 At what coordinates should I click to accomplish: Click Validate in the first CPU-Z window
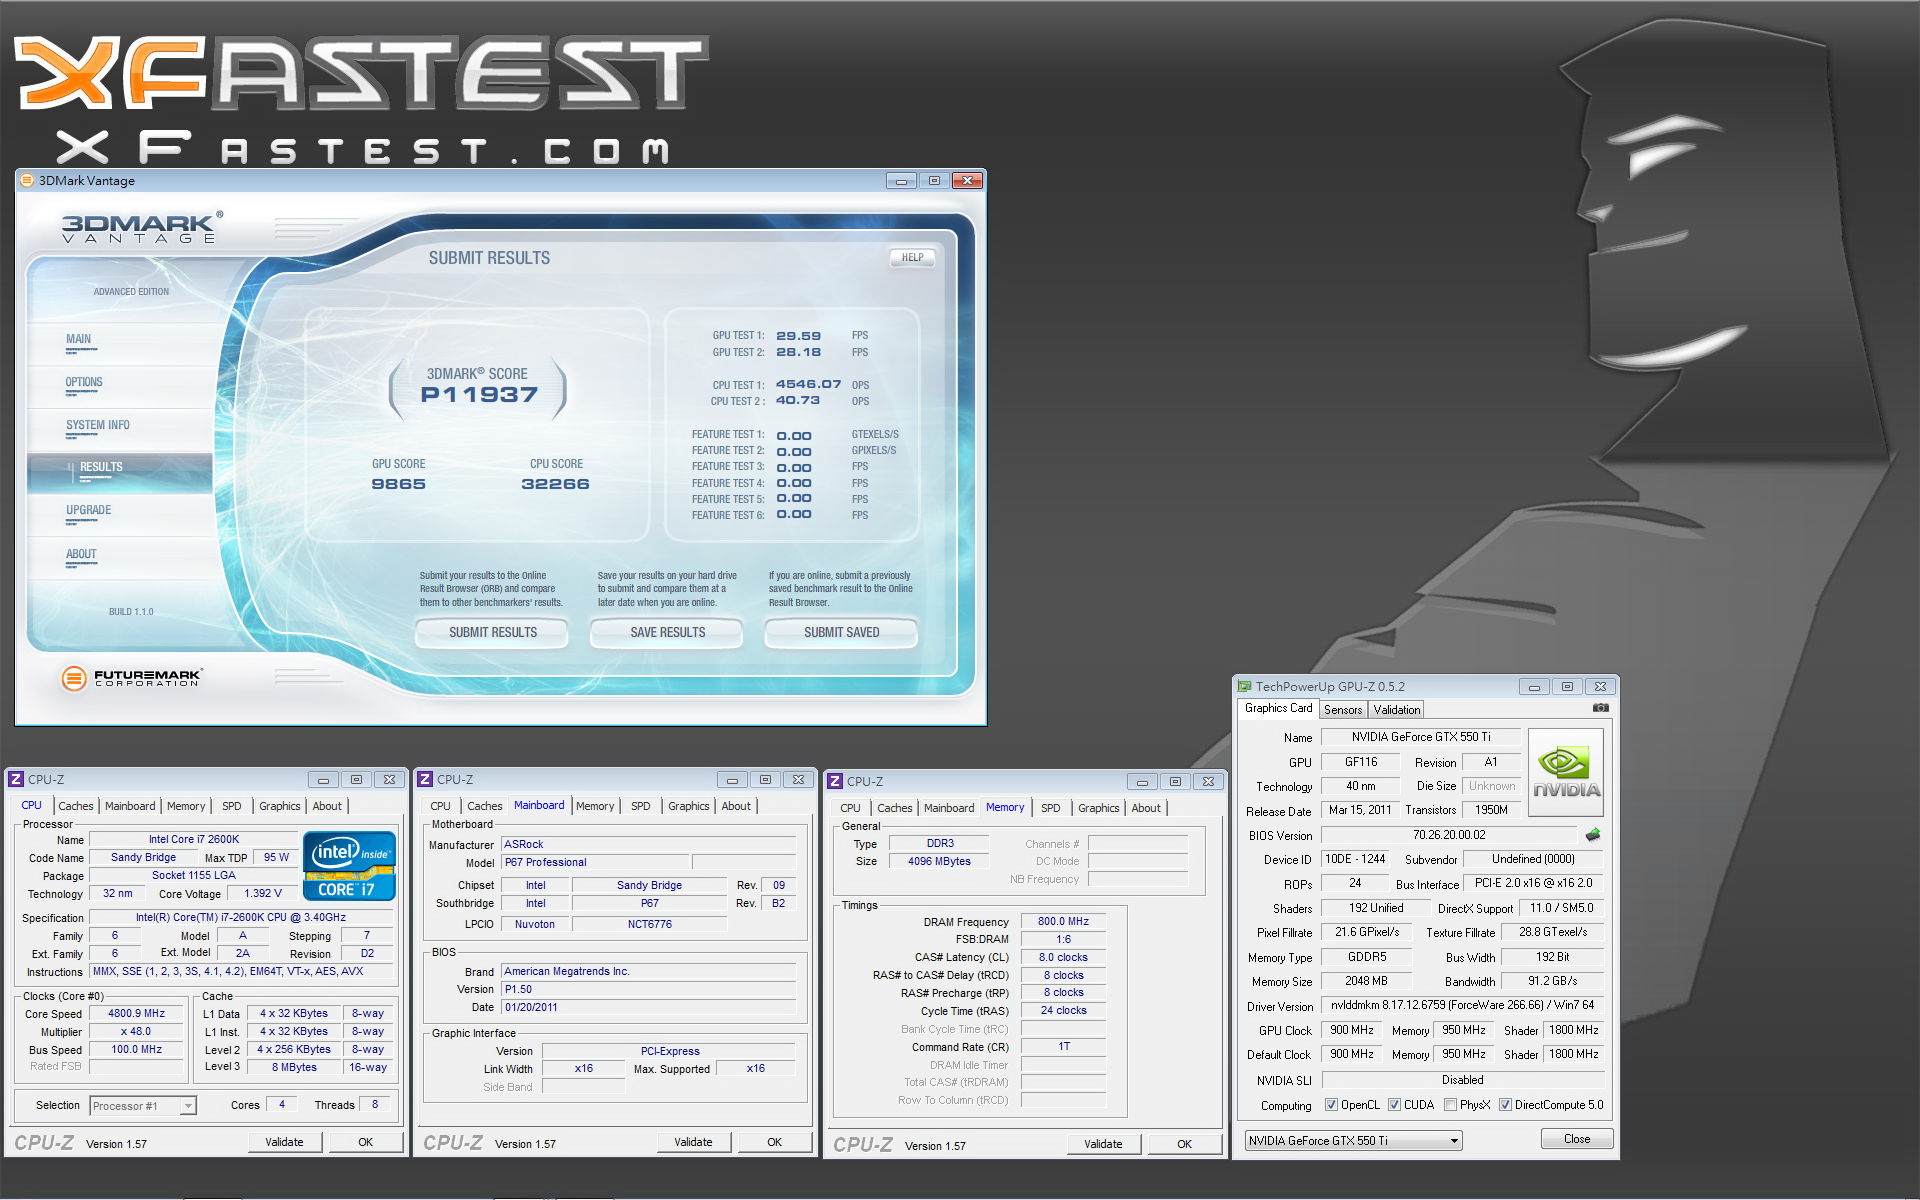(284, 1142)
